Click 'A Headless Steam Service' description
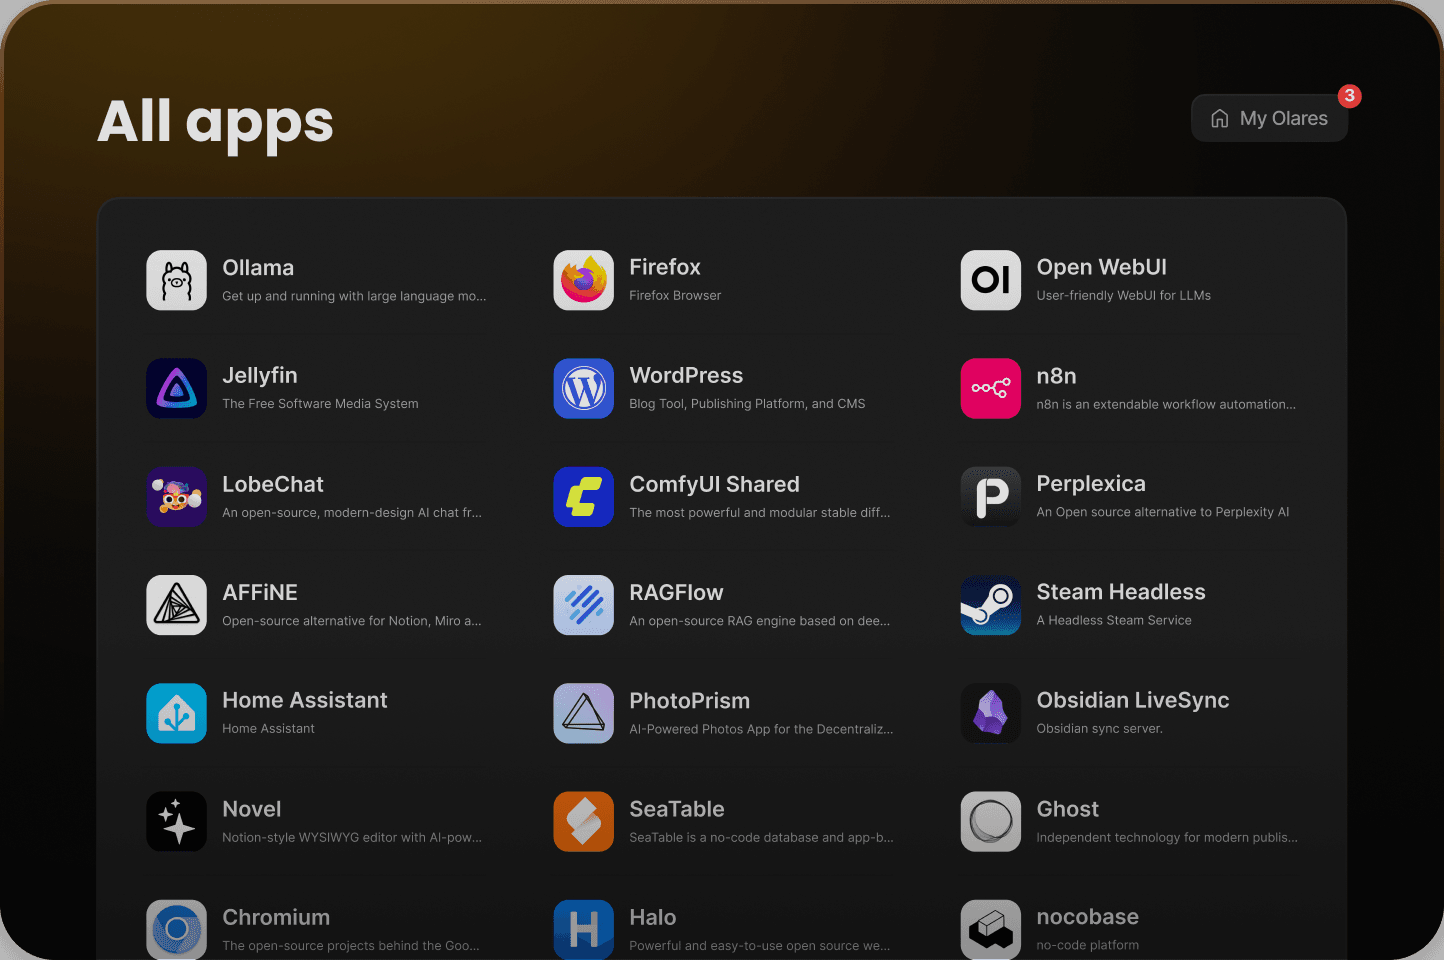 pos(1114,620)
